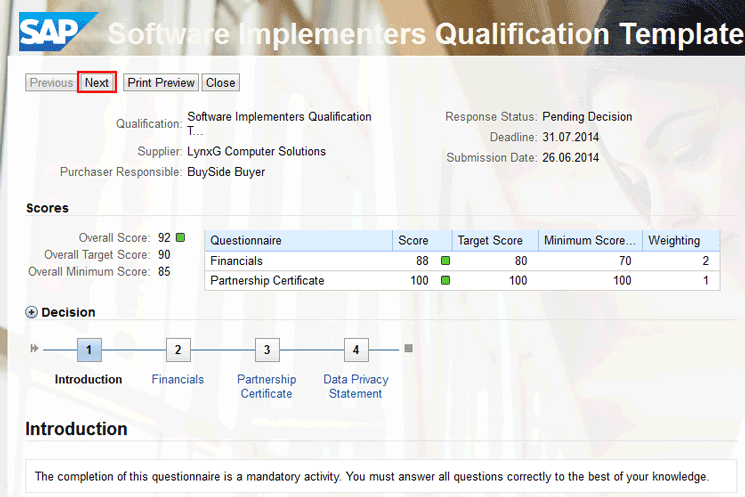Click the truncated Qualification name value
Viewport: 745px width, 497px height.
click(x=279, y=124)
